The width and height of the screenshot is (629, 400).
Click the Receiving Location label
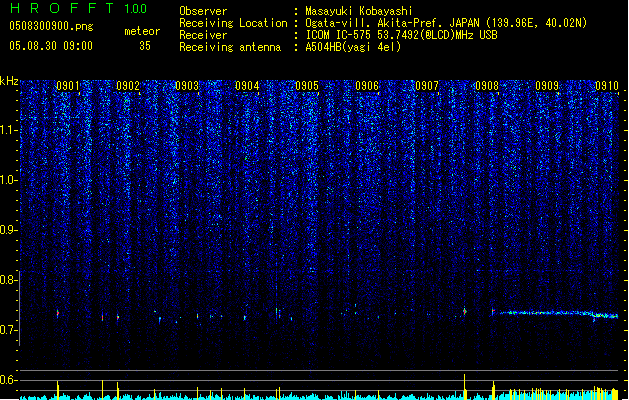233,23
